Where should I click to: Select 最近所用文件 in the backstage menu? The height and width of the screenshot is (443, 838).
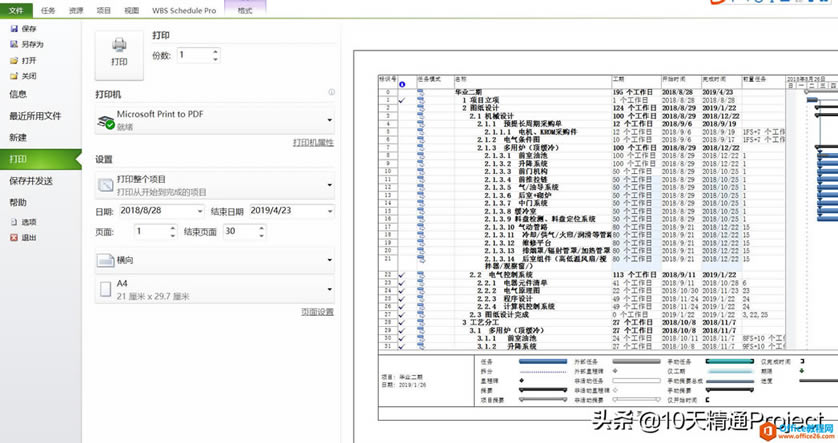[35, 115]
